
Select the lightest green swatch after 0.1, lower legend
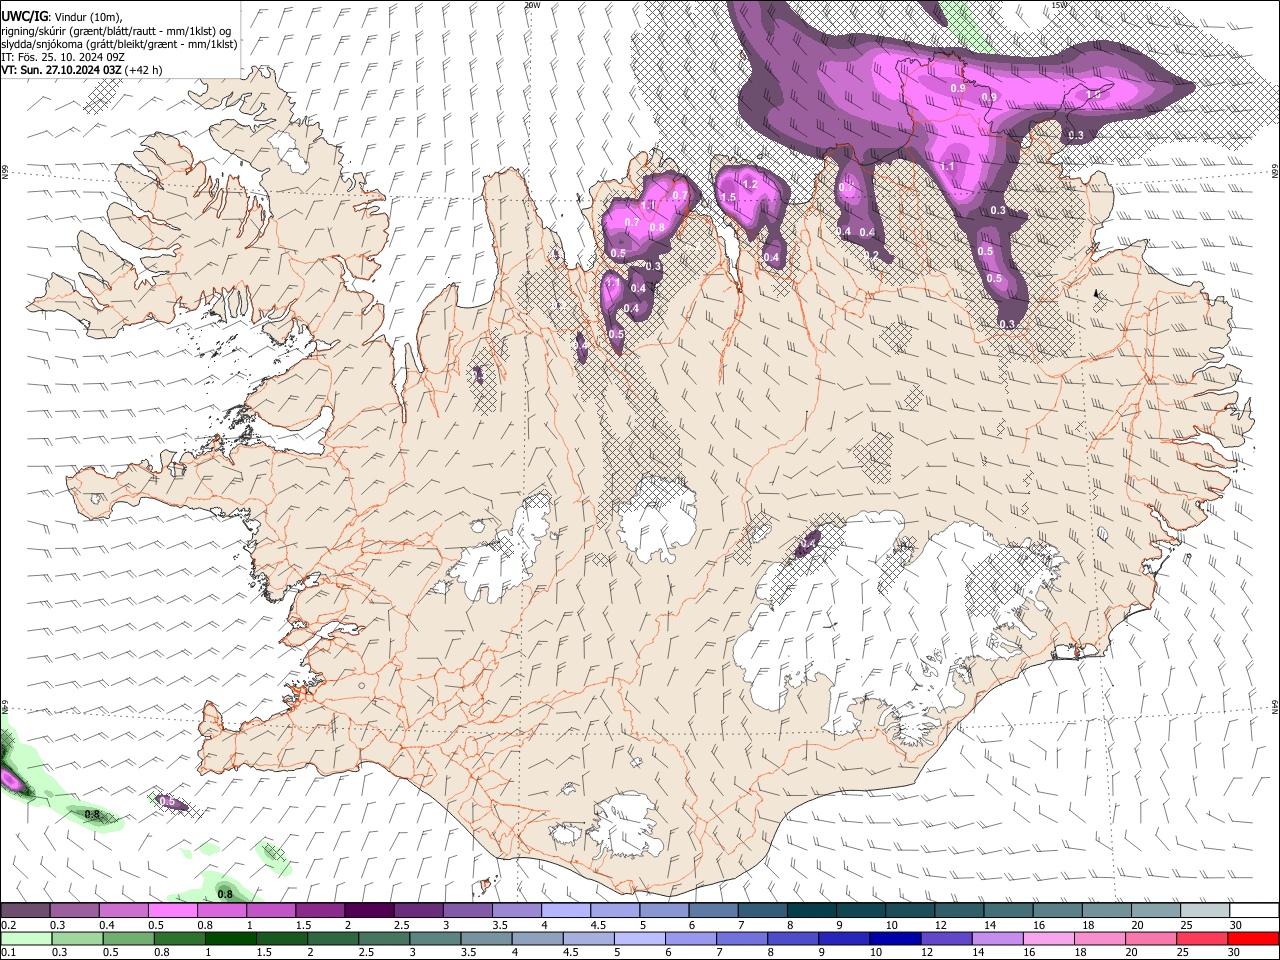25,939
